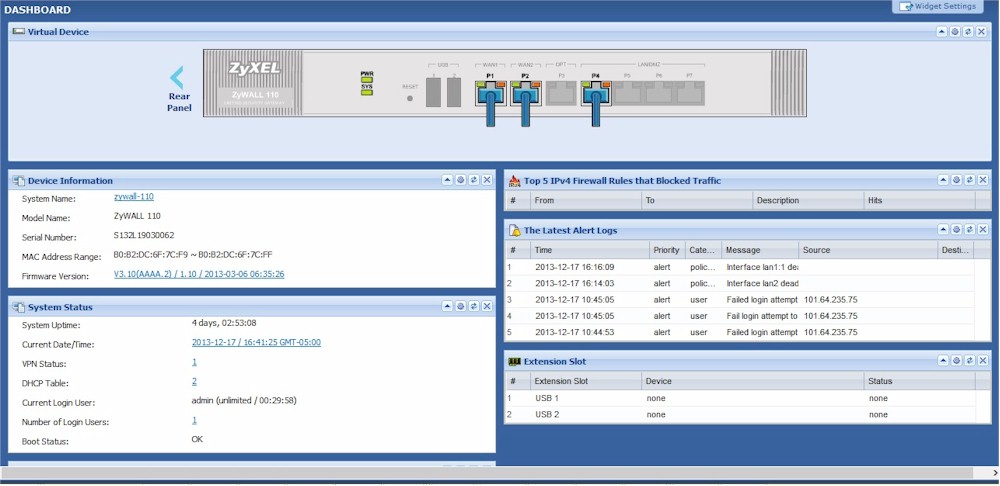Close the Extension Slot panel

983,361
